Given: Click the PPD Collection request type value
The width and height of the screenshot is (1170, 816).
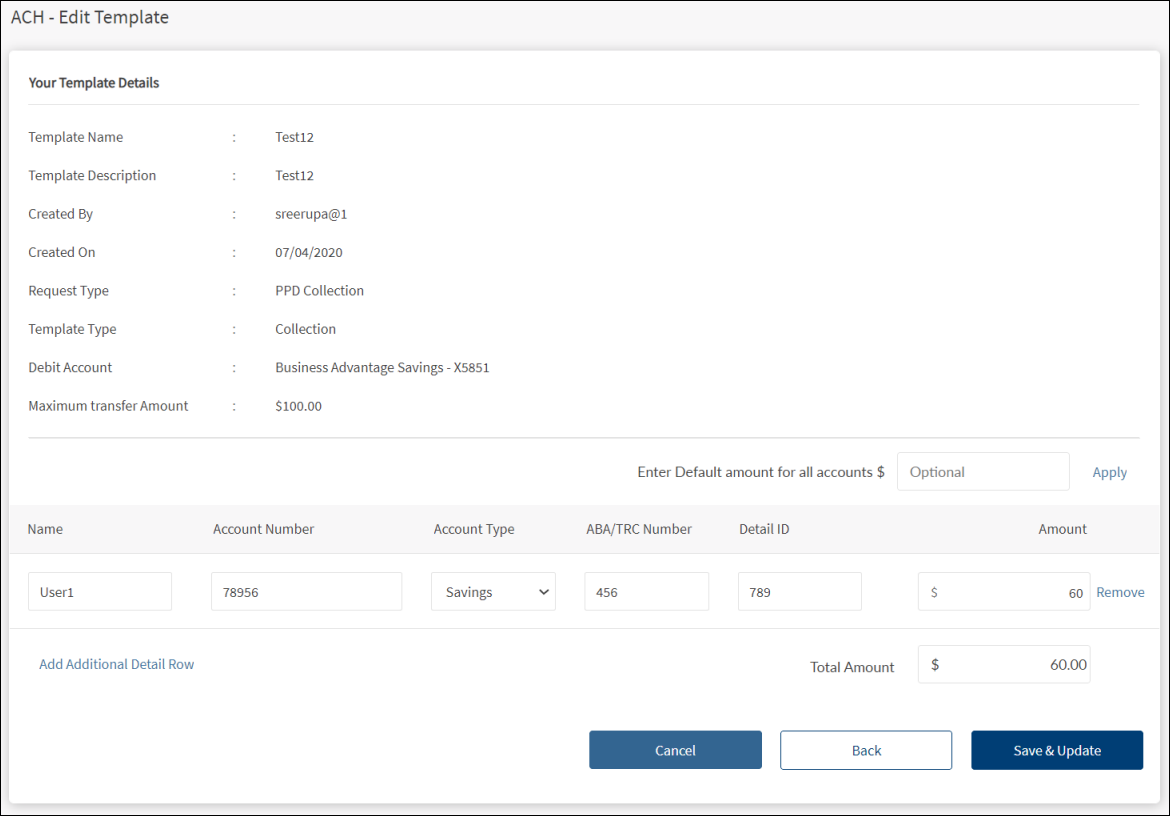Looking at the screenshot, I should (x=319, y=291).
